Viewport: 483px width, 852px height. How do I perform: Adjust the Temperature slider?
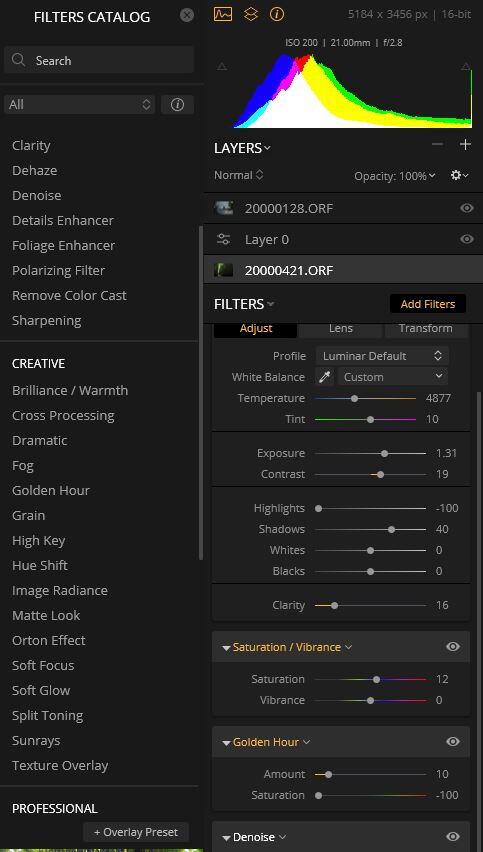[x=365, y=398]
